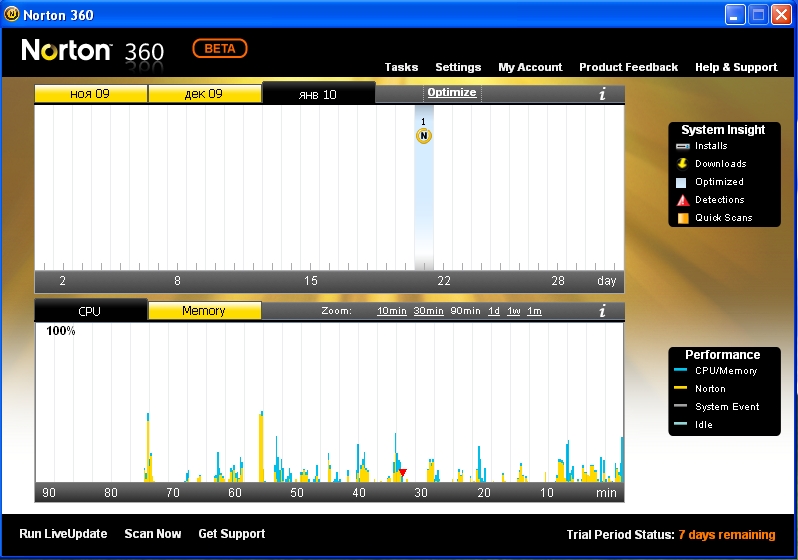798x560 pixels.
Task: Open info icon in the Optimize bar
Action: 602,94
